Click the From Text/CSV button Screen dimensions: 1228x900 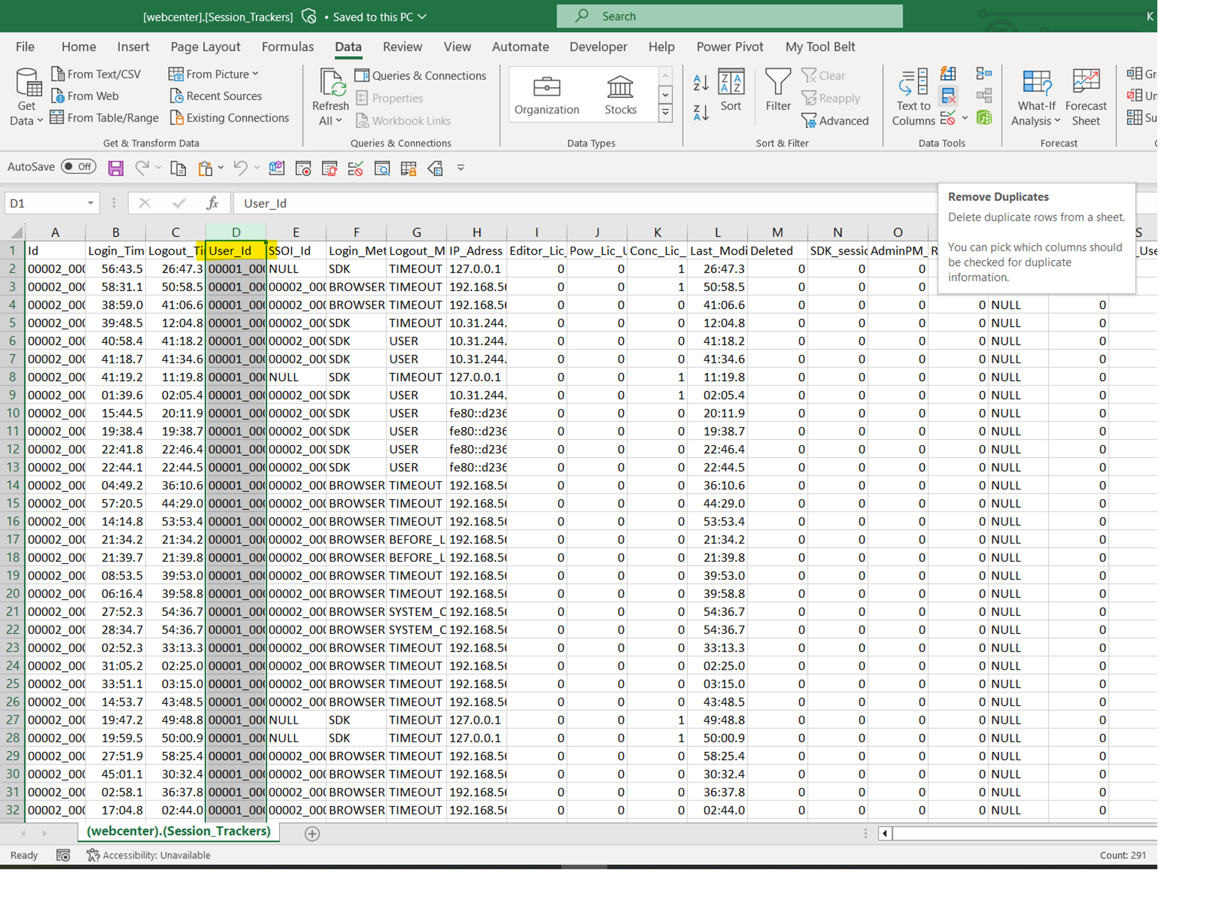click(x=96, y=74)
